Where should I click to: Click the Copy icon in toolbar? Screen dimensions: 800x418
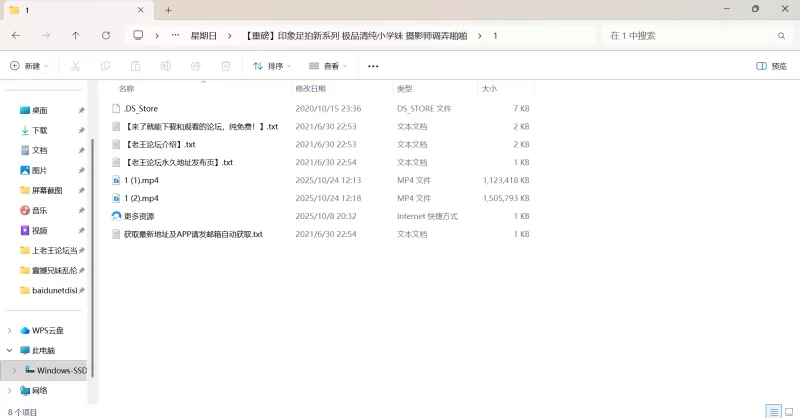105,66
